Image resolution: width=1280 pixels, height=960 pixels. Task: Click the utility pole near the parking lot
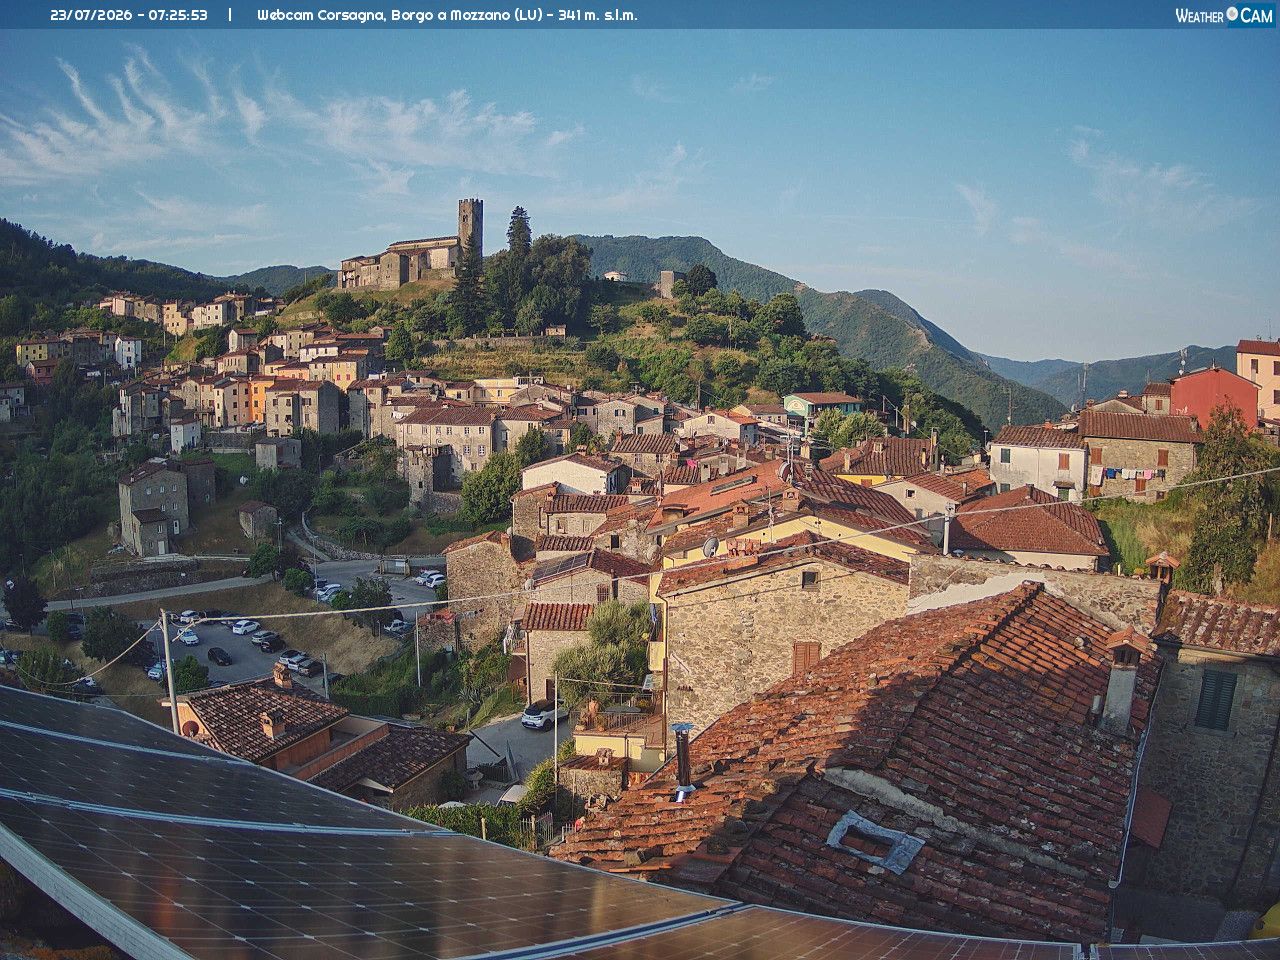[x=170, y=670]
